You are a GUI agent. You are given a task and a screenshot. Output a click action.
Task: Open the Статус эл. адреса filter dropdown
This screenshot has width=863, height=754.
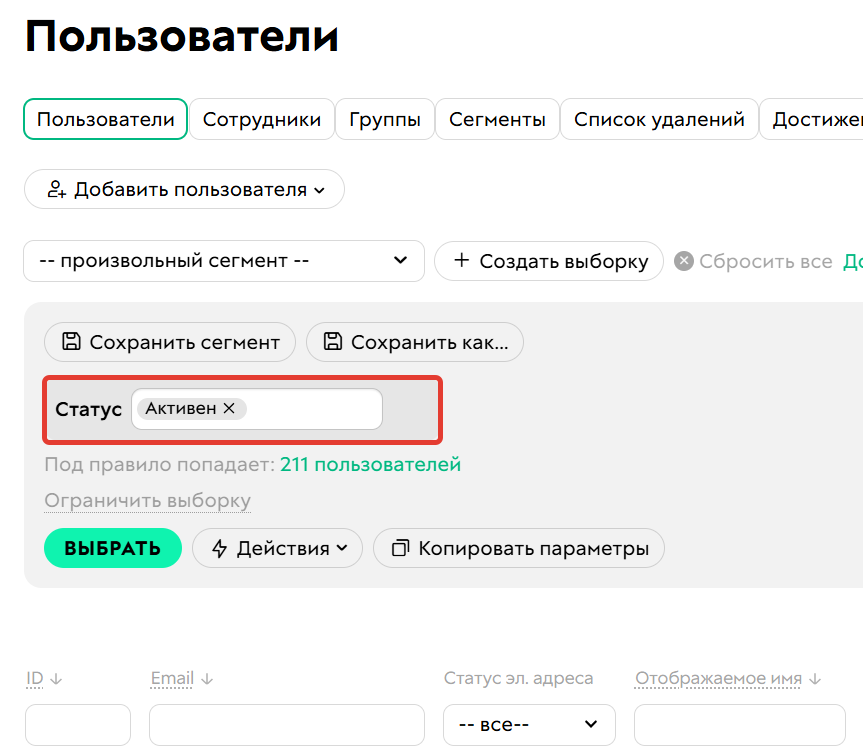tap(528, 725)
